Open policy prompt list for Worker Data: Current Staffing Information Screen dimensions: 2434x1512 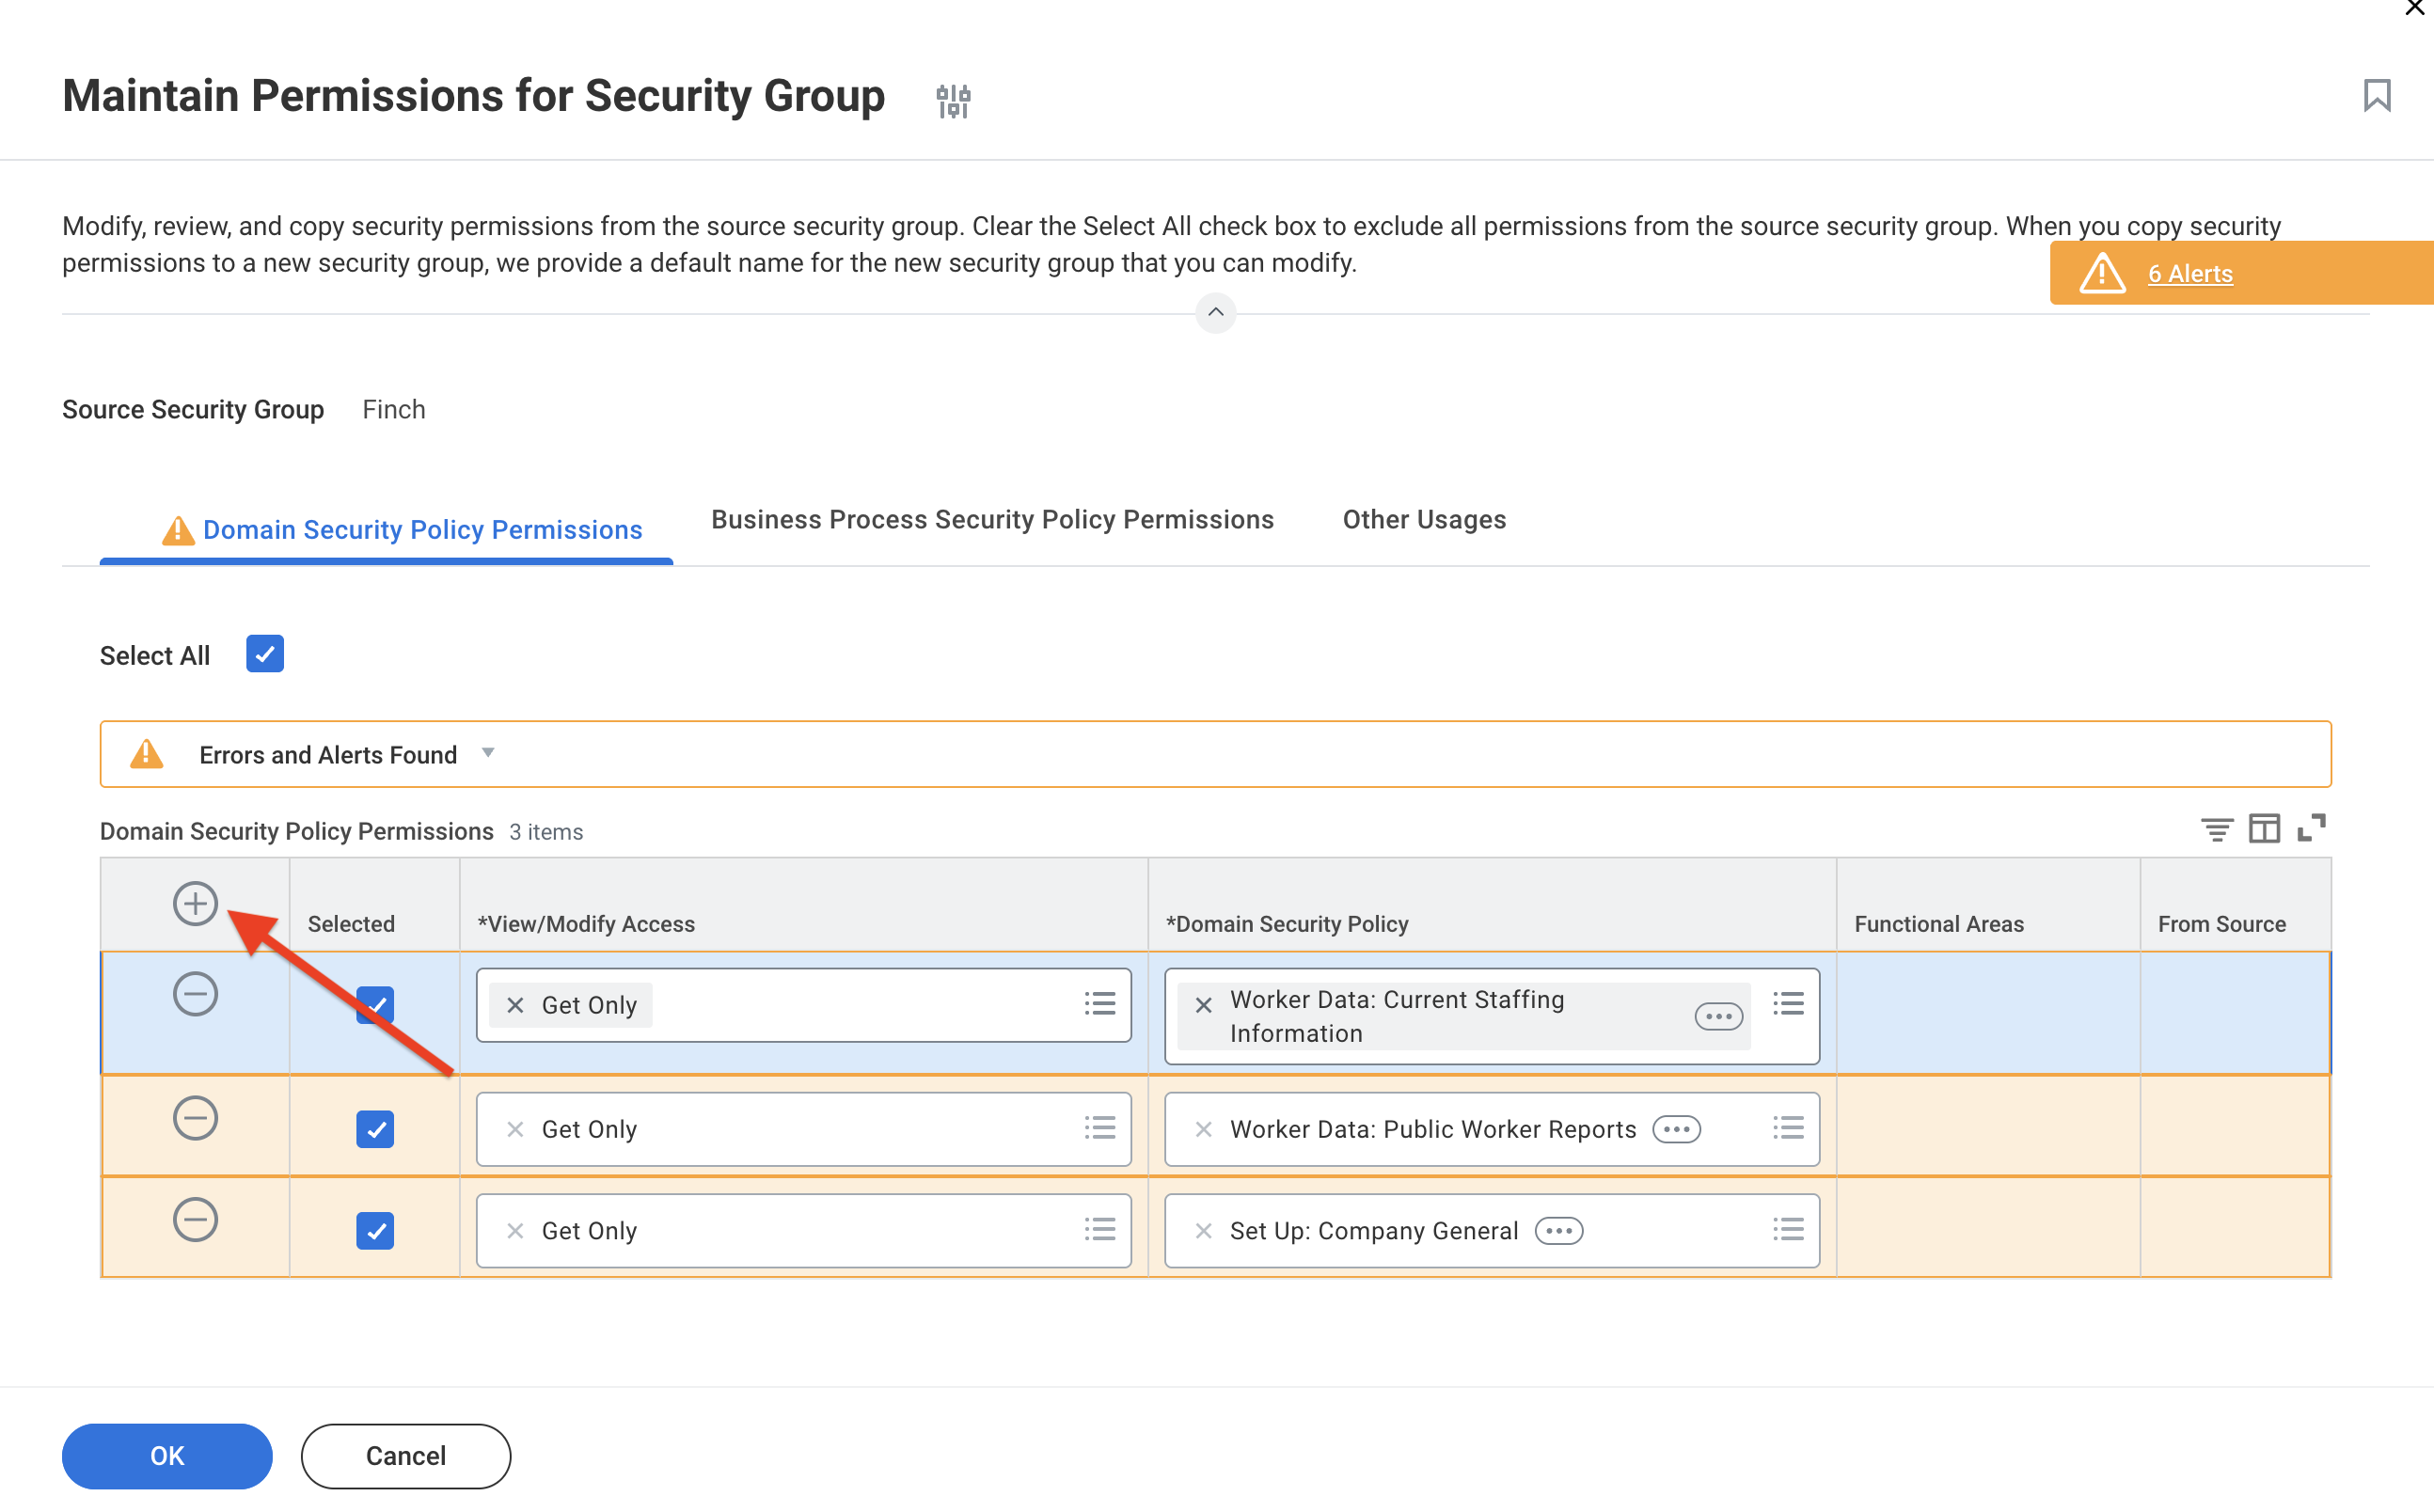tap(1788, 1004)
